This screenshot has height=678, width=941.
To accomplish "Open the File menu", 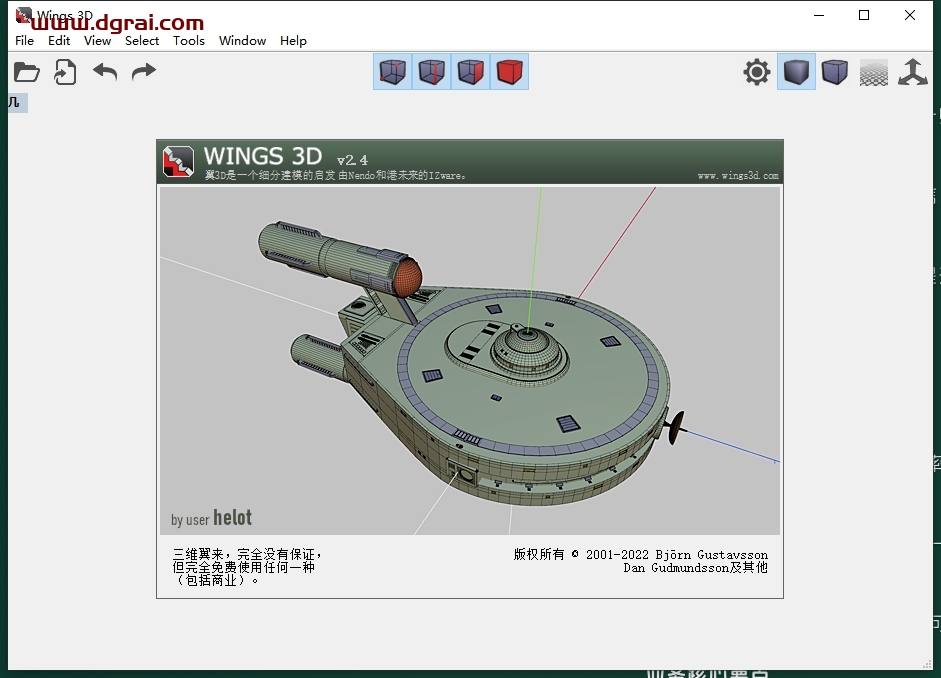I will [x=24, y=41].
